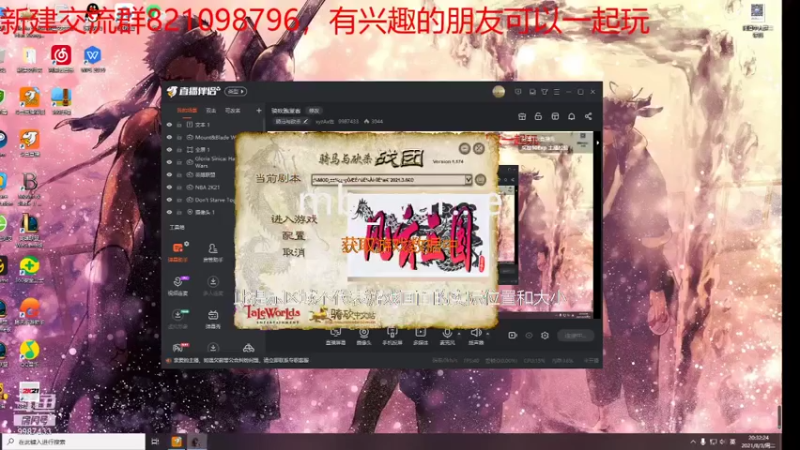Viewport: 800px width, 450px height.
Task: Lock the NBA 2K21 source layer
Action: [179, 187]
